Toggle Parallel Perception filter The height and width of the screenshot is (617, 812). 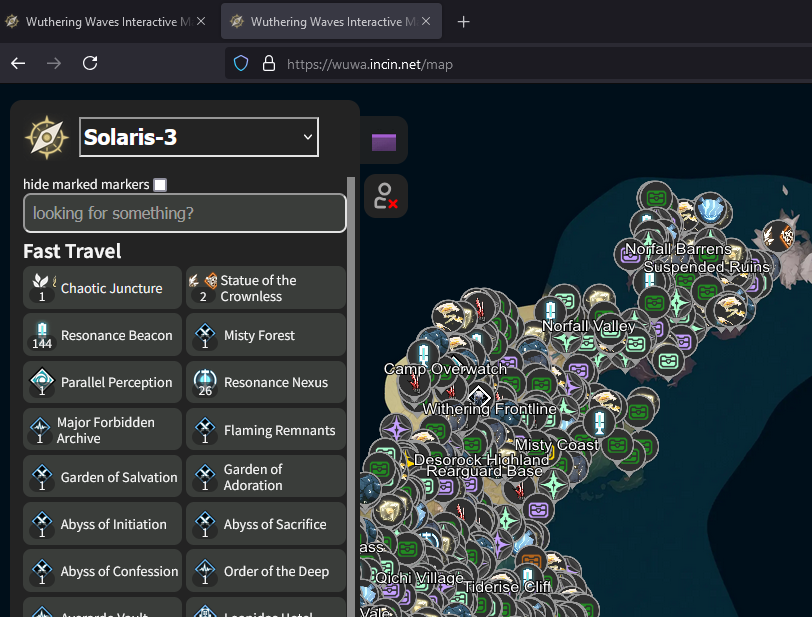(x=103, y=382)
